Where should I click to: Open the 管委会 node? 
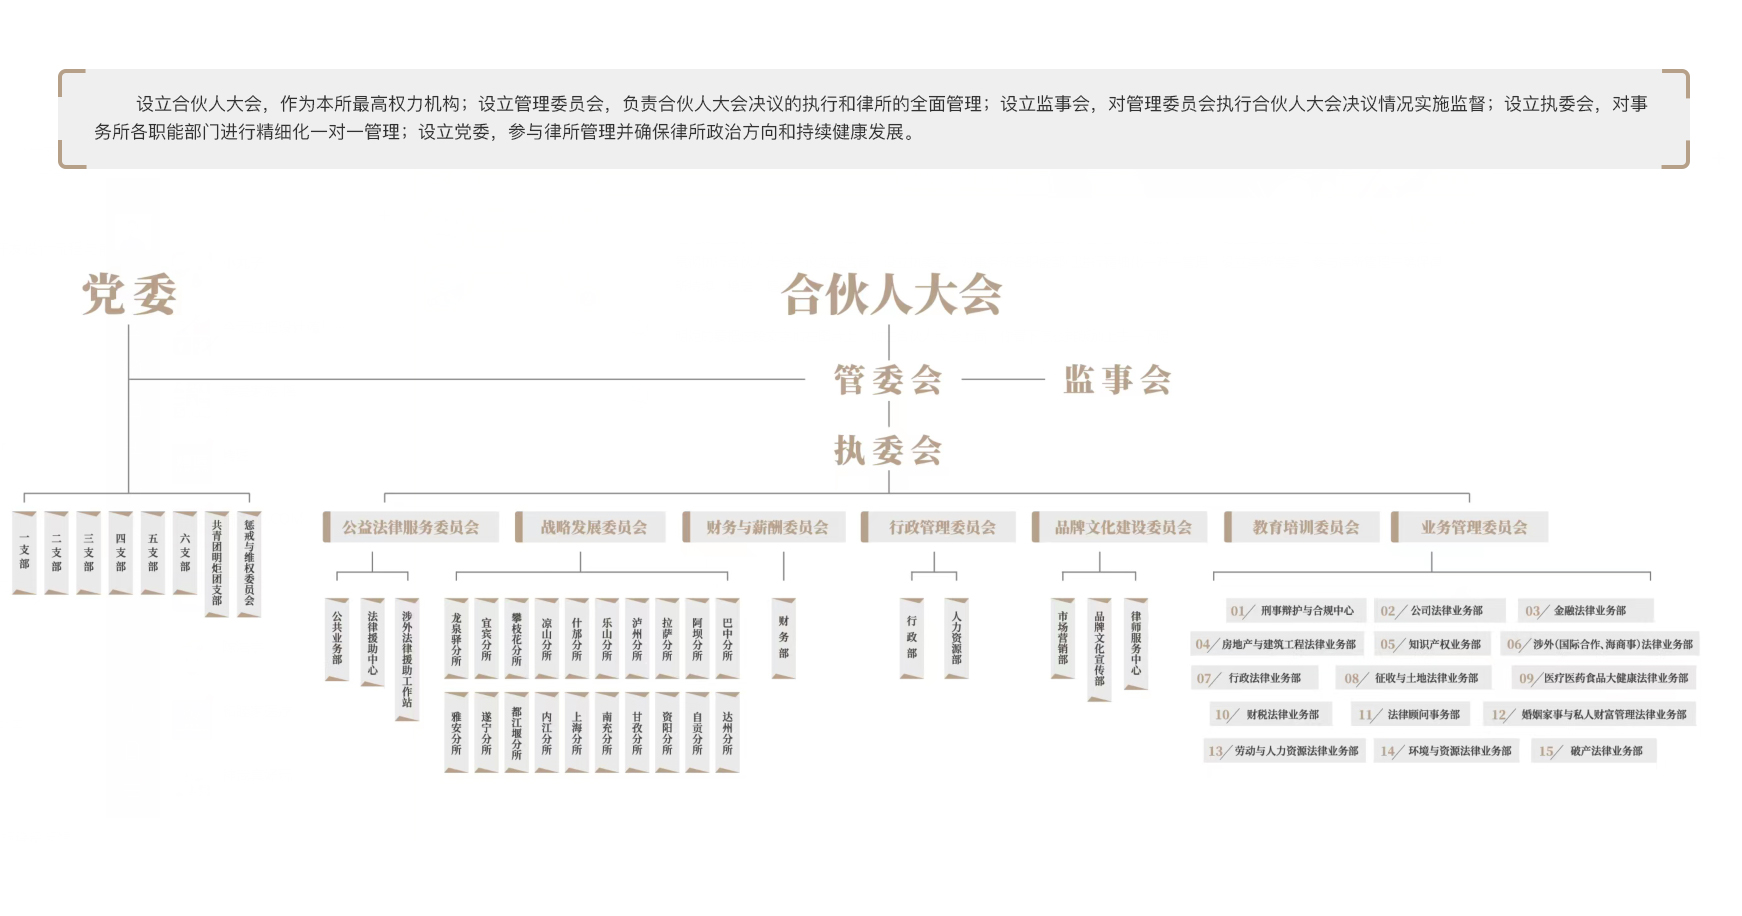[x=888, y=380]
